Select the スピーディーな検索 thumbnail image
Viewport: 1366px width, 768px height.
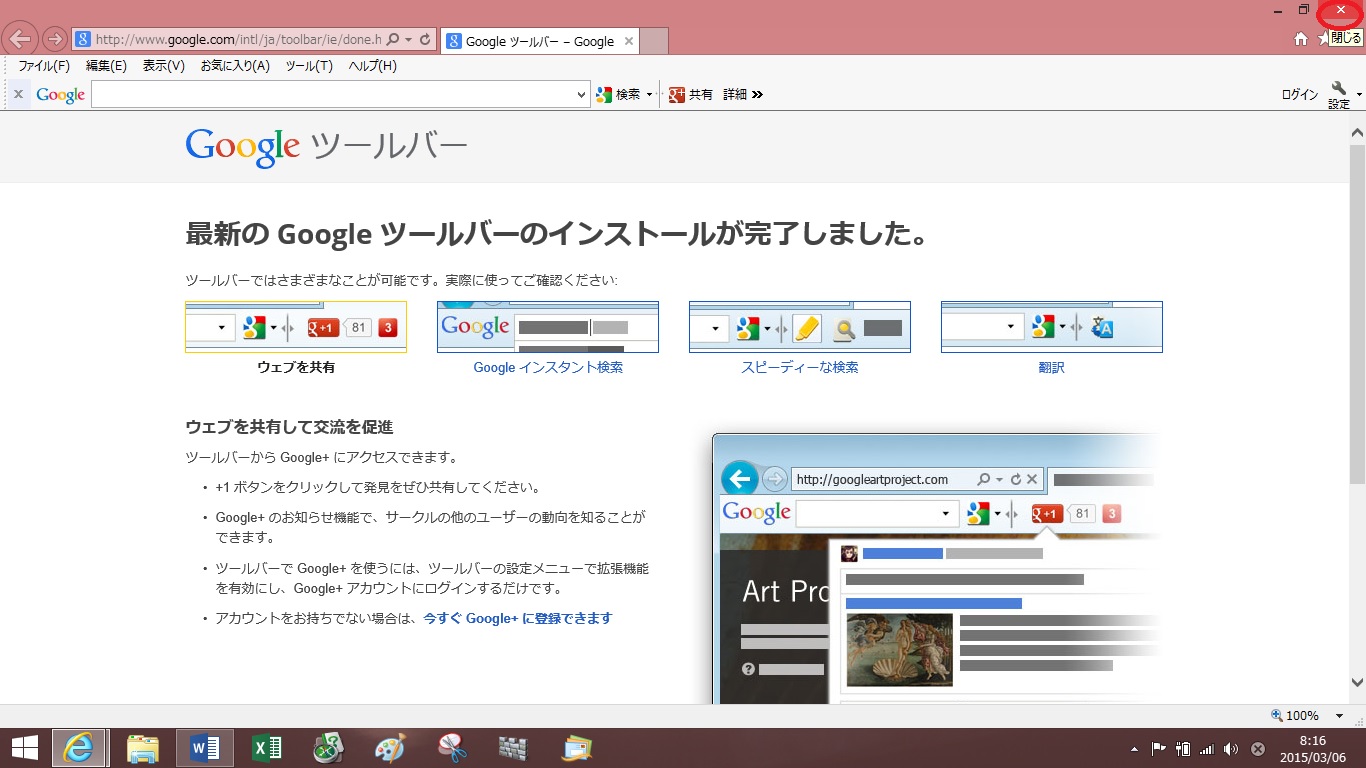pos(800,327)
